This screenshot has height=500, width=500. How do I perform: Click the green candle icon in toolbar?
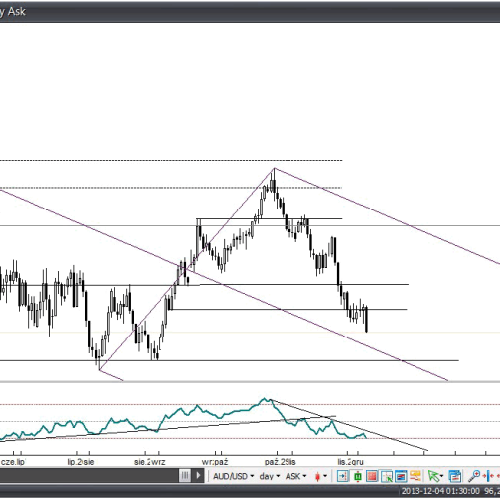click(358, 476)
